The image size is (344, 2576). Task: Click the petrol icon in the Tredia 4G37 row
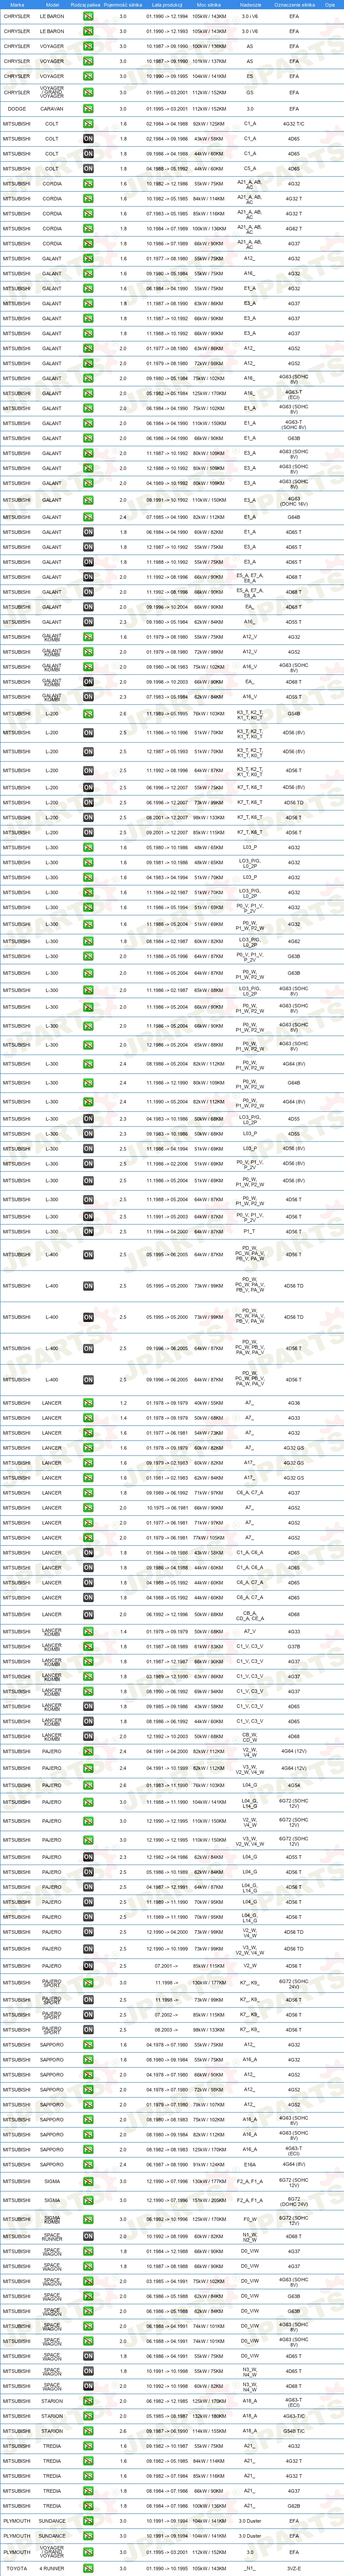pyautogui.click(x=88, y=2491)
